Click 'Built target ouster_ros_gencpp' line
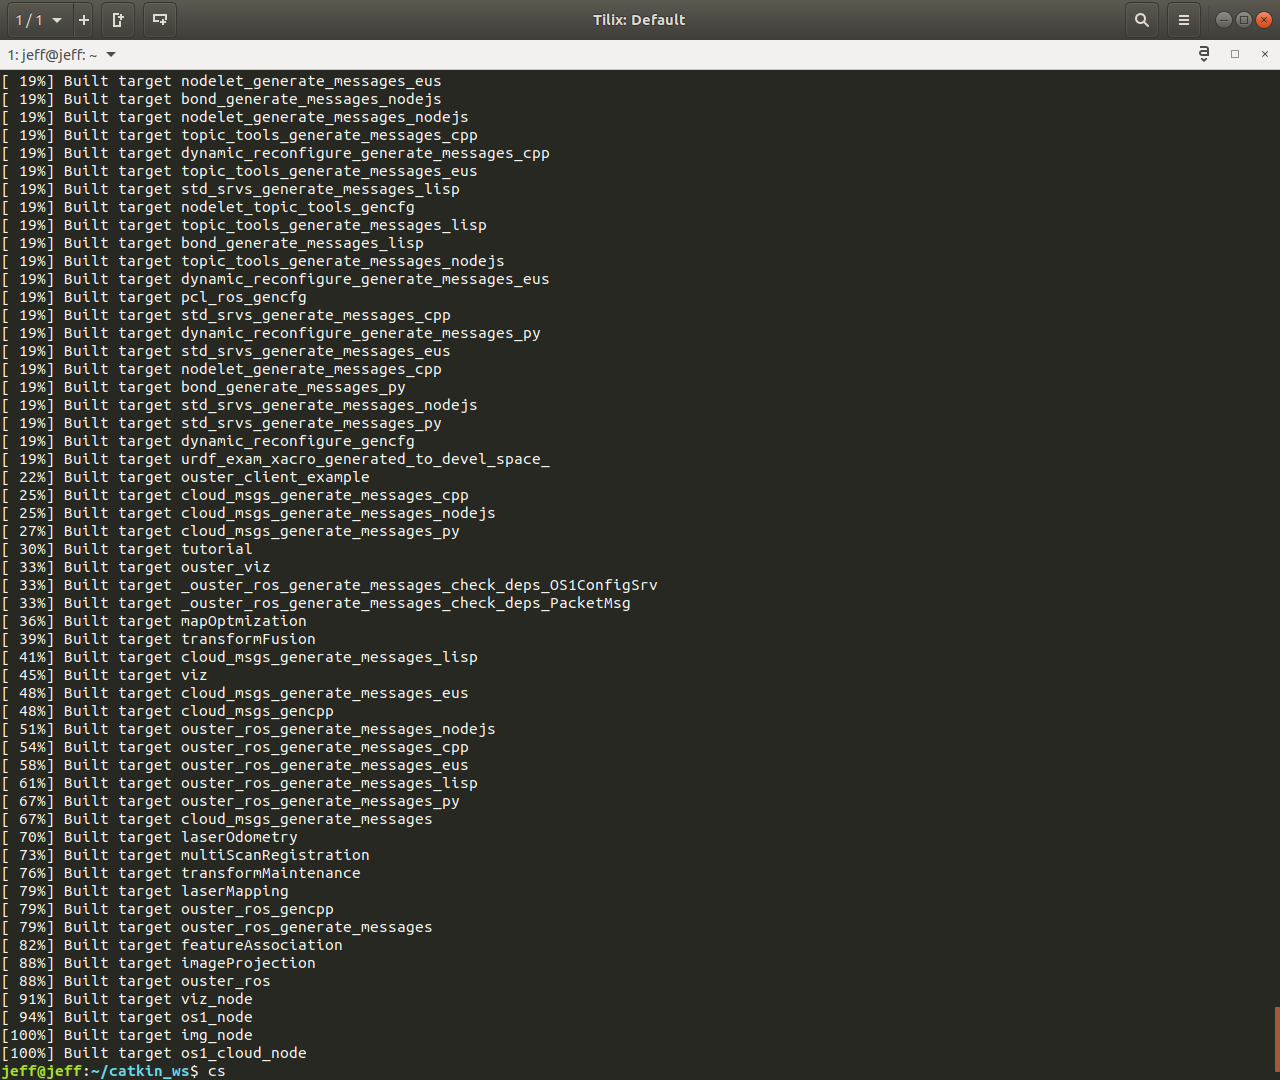This screenshot has width=1280, height=1080. coord(167,909)
